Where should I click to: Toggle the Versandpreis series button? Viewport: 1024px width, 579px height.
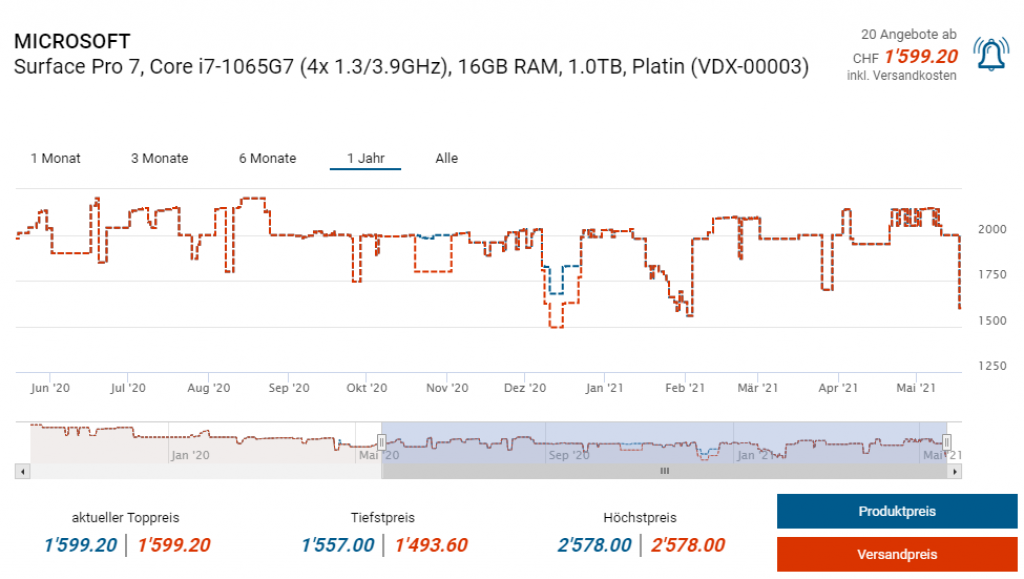(x=896, y=554)
